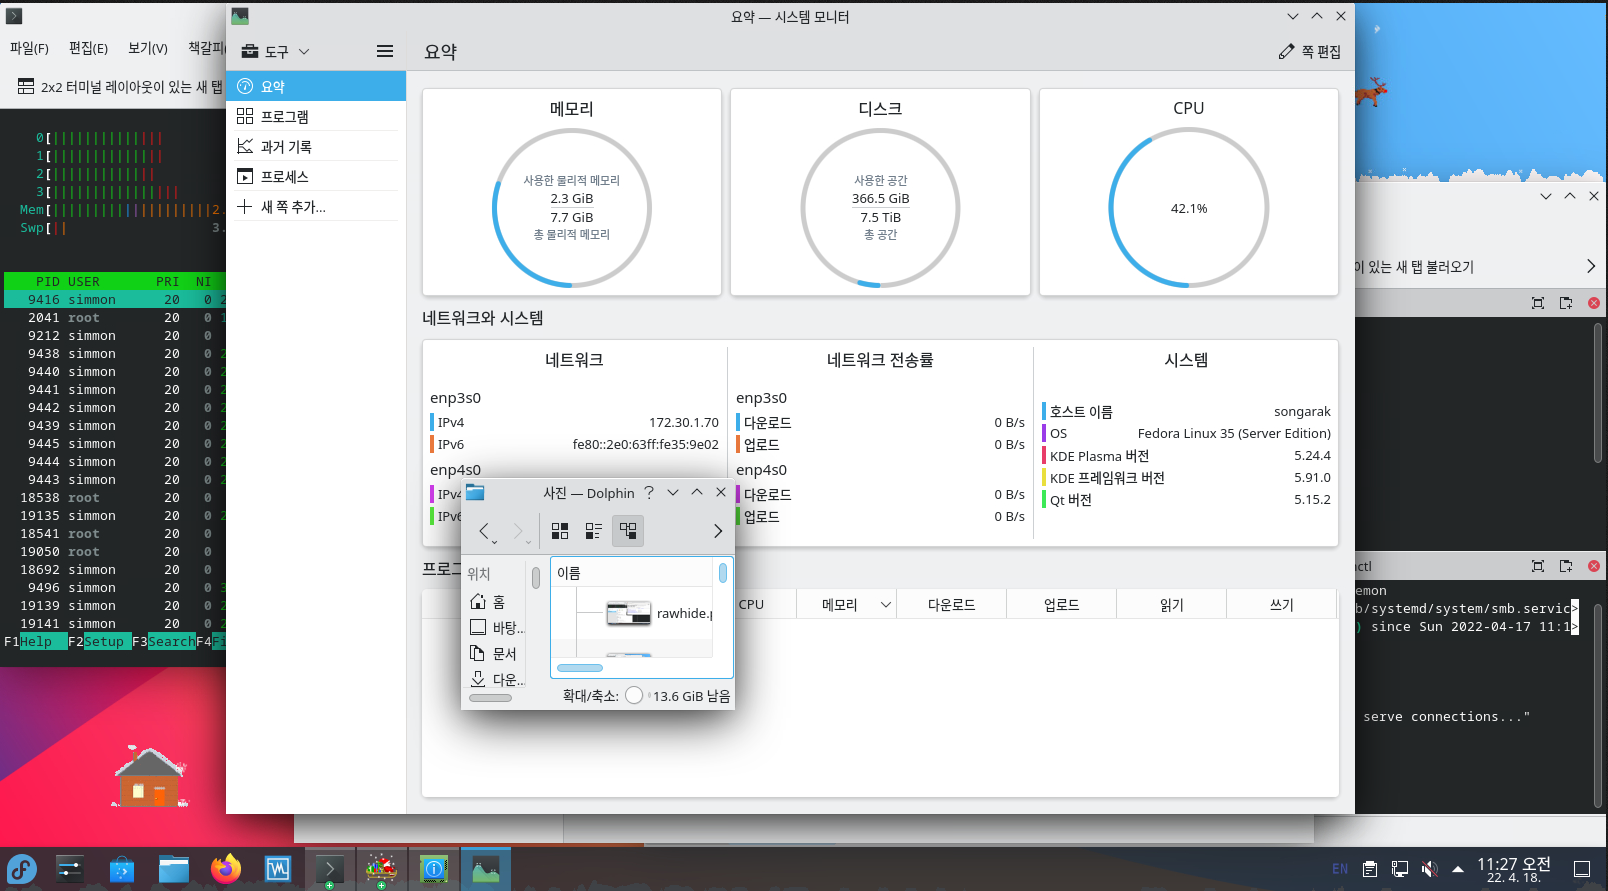Open the clock showing 11:27 오전
The height and width of the screenshot is (891, 1608).
tap(1514, 869)
